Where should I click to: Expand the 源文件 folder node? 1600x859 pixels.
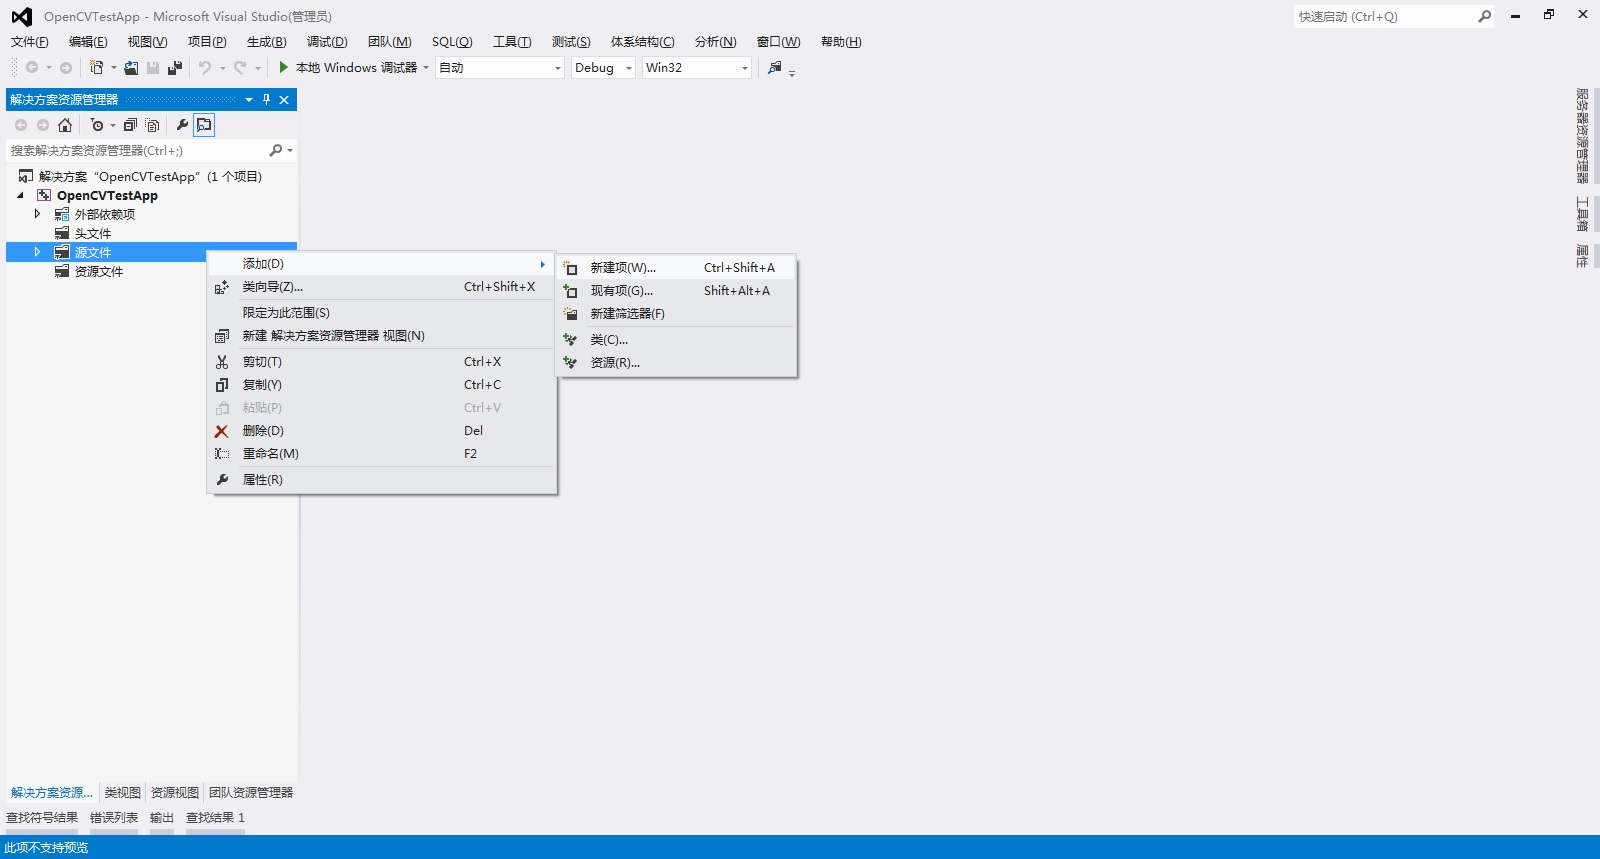click(37, 252)
